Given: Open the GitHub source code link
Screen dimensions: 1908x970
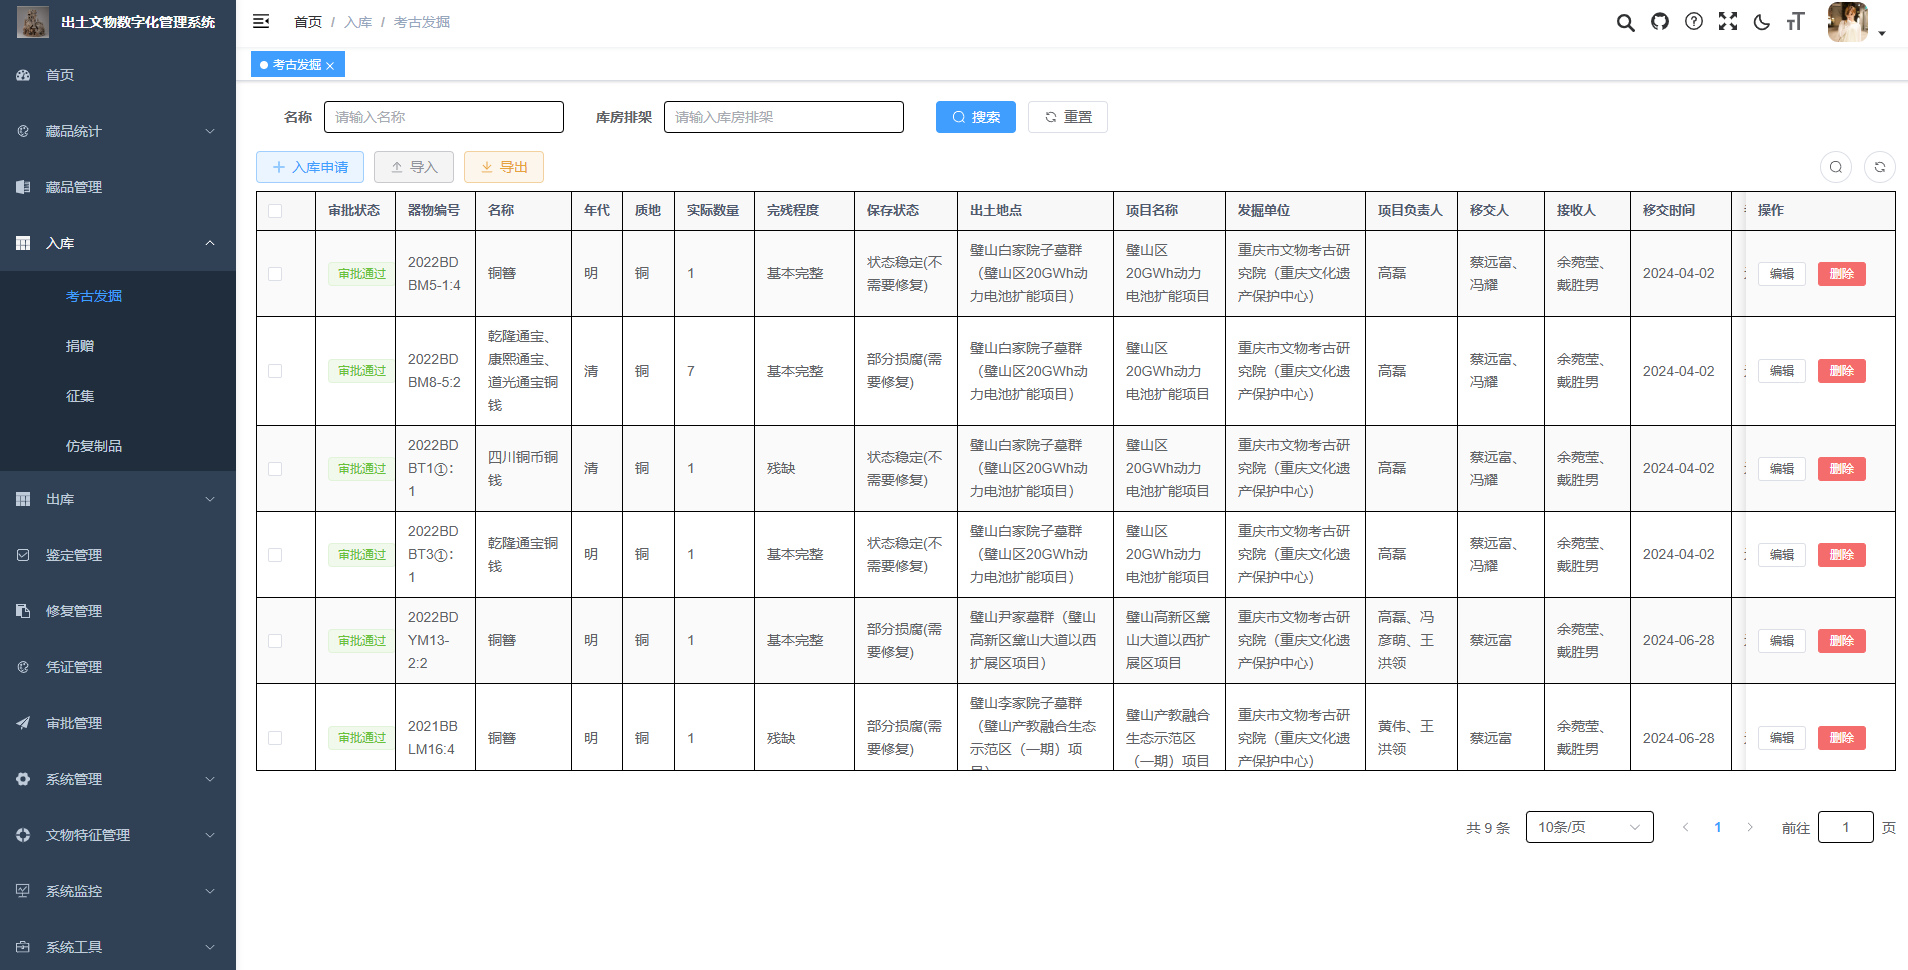Looking at the screenshot, I should click(x=1660, y=21).
